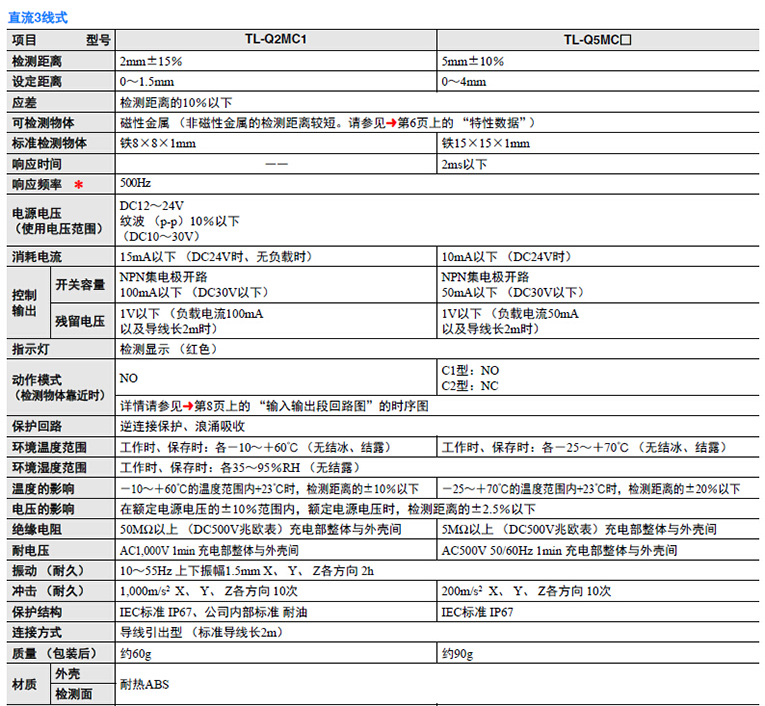The width and height of the screenshot is (765, 706).
Task: Select the 检测距离 row label
Action: tap(37, 61)
